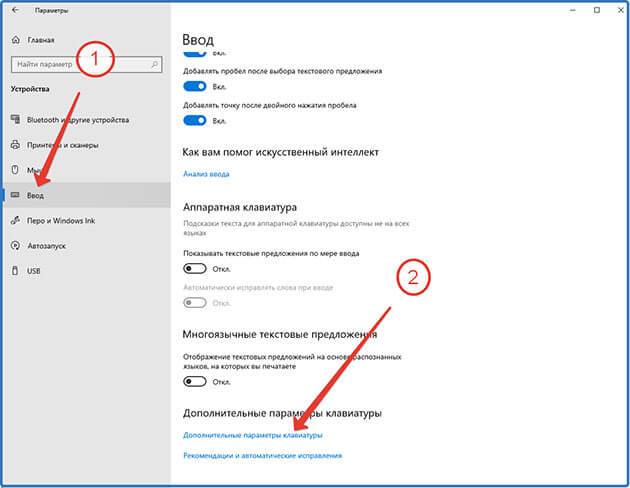Open Дополнительные параметры клавиатуры link

coord(253,435)
